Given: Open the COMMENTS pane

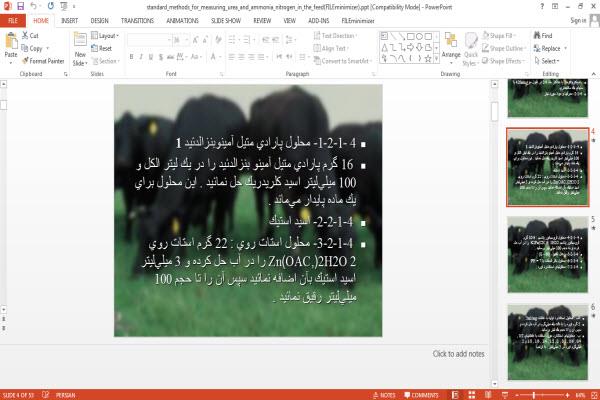Looking at the screenshot, I should 421,395.
